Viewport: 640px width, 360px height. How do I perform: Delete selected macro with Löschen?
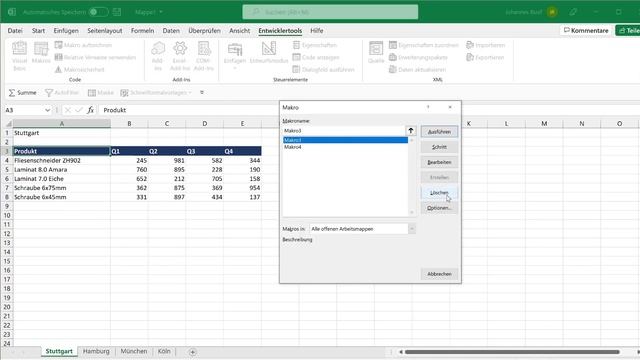pos(439,193)
